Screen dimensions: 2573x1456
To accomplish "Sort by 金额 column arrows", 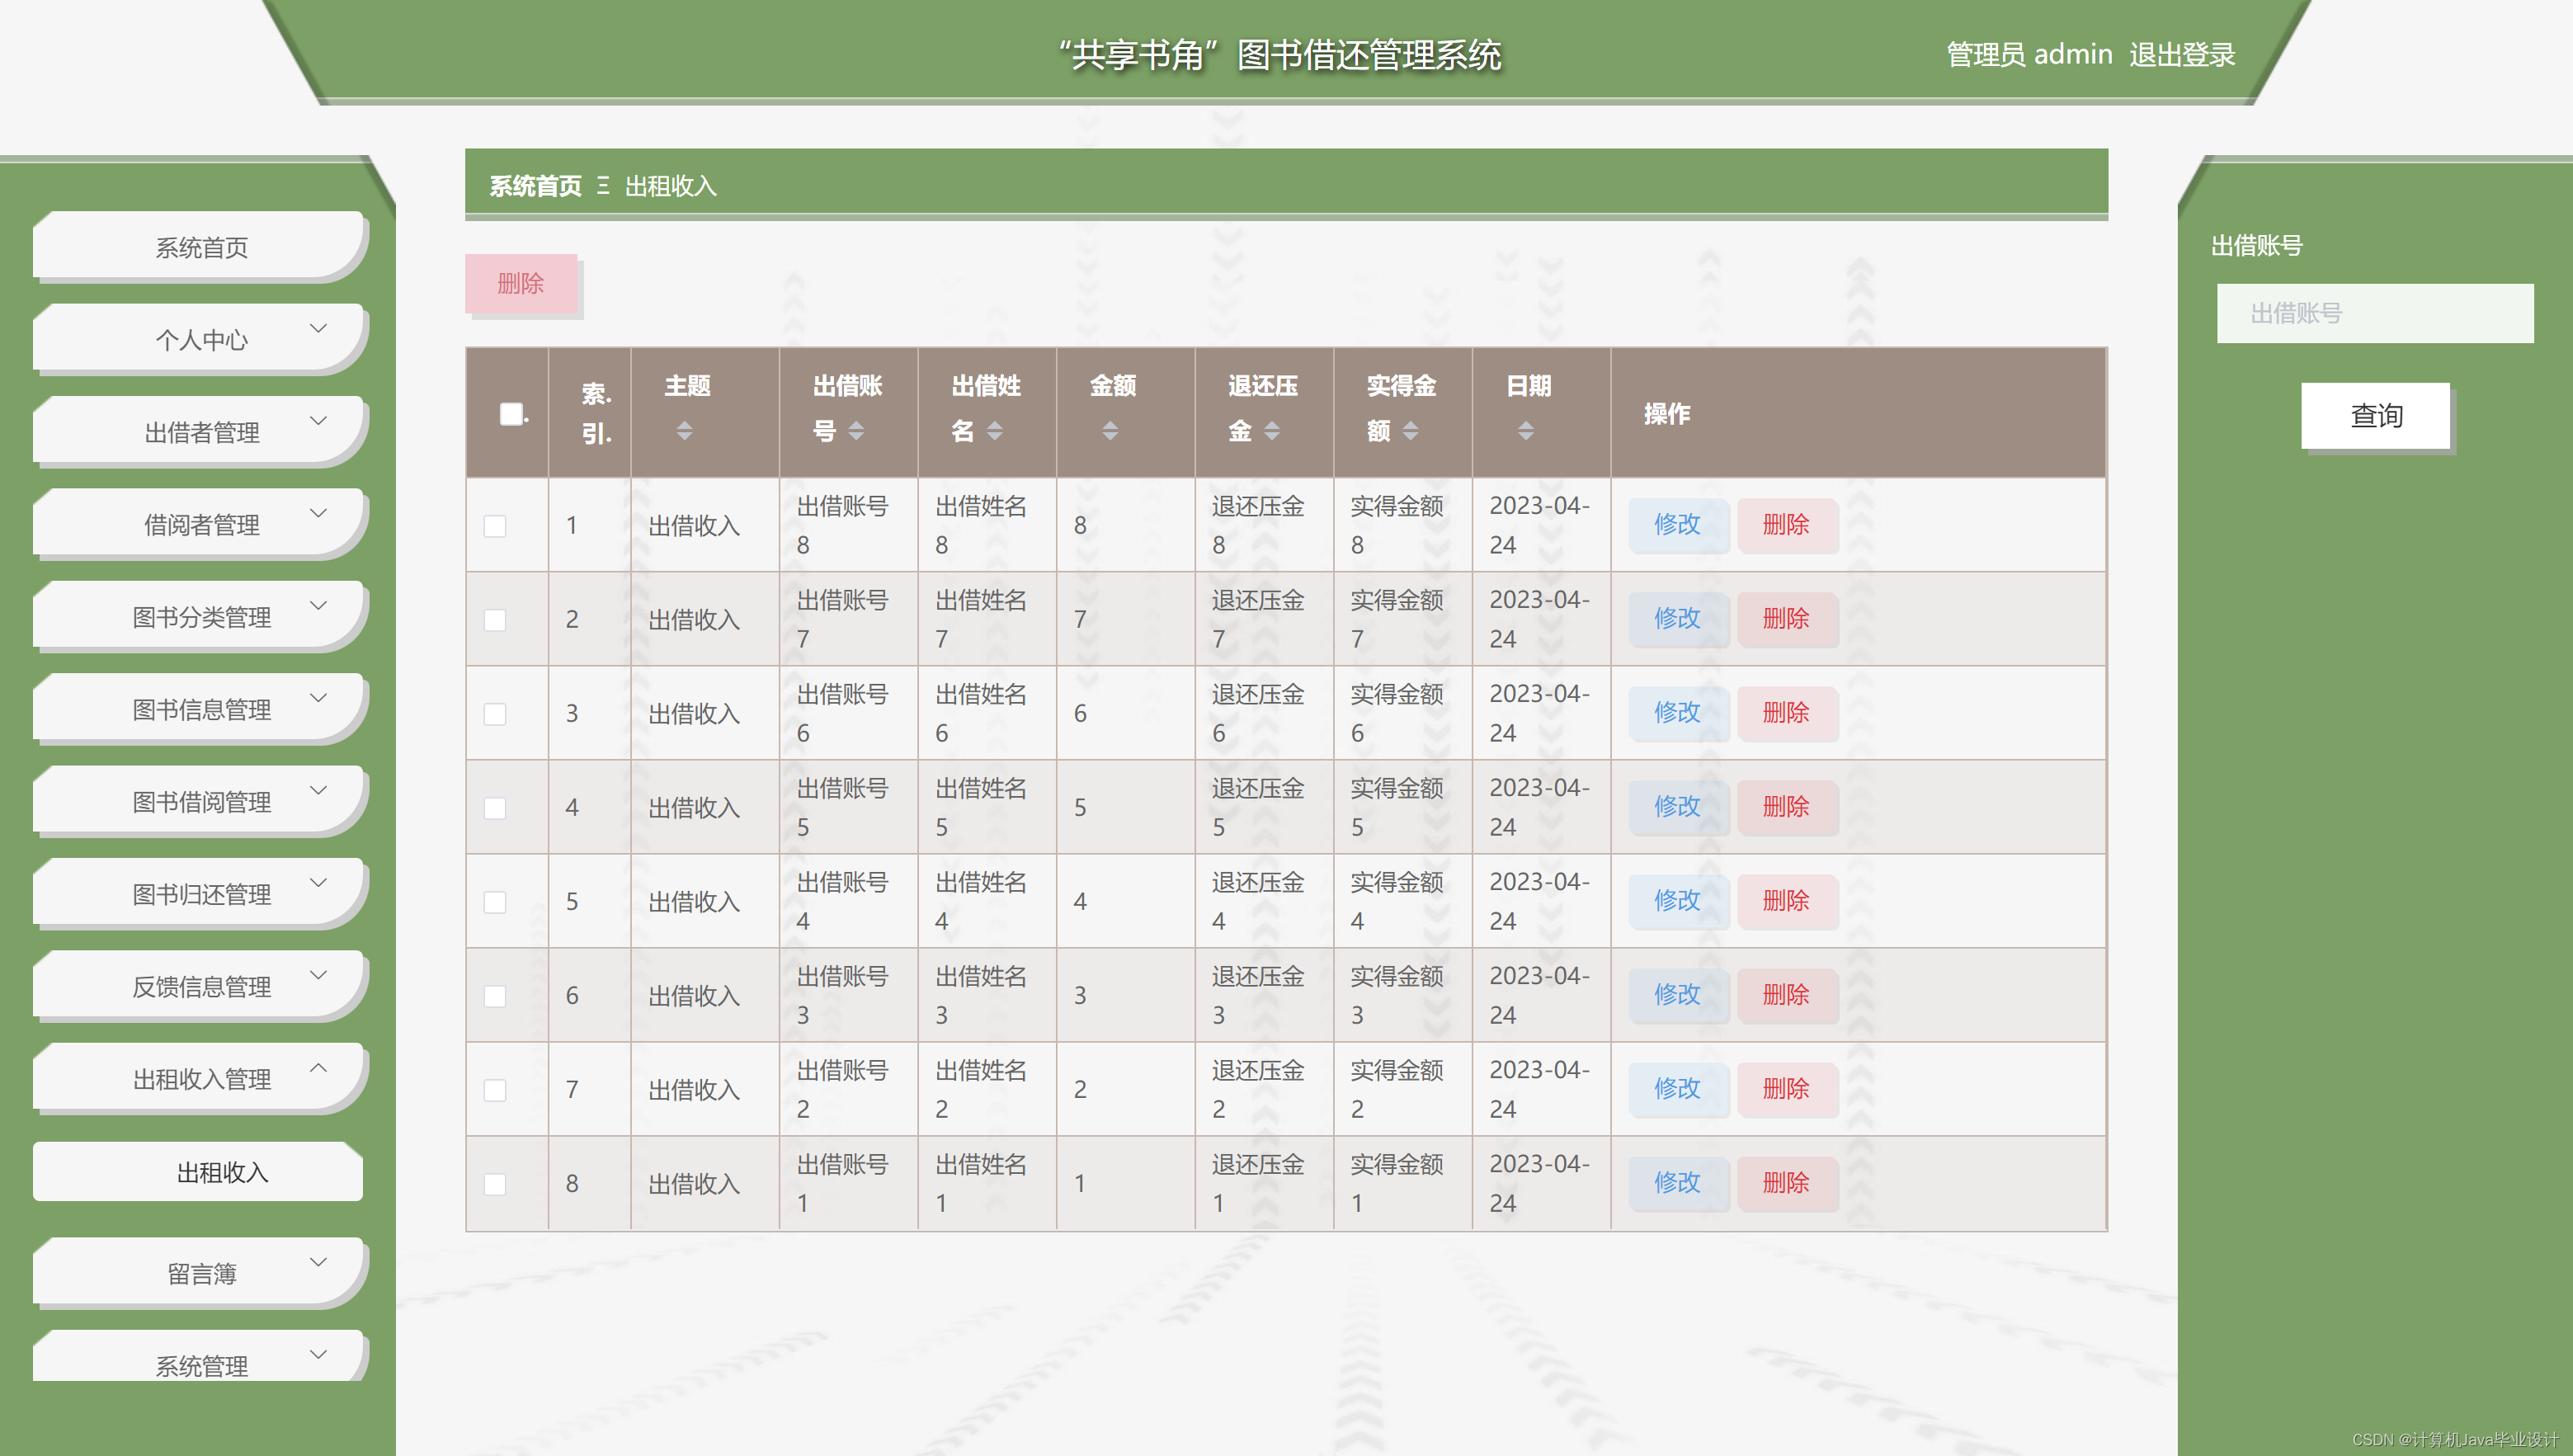I will [x=1110, y=431].
